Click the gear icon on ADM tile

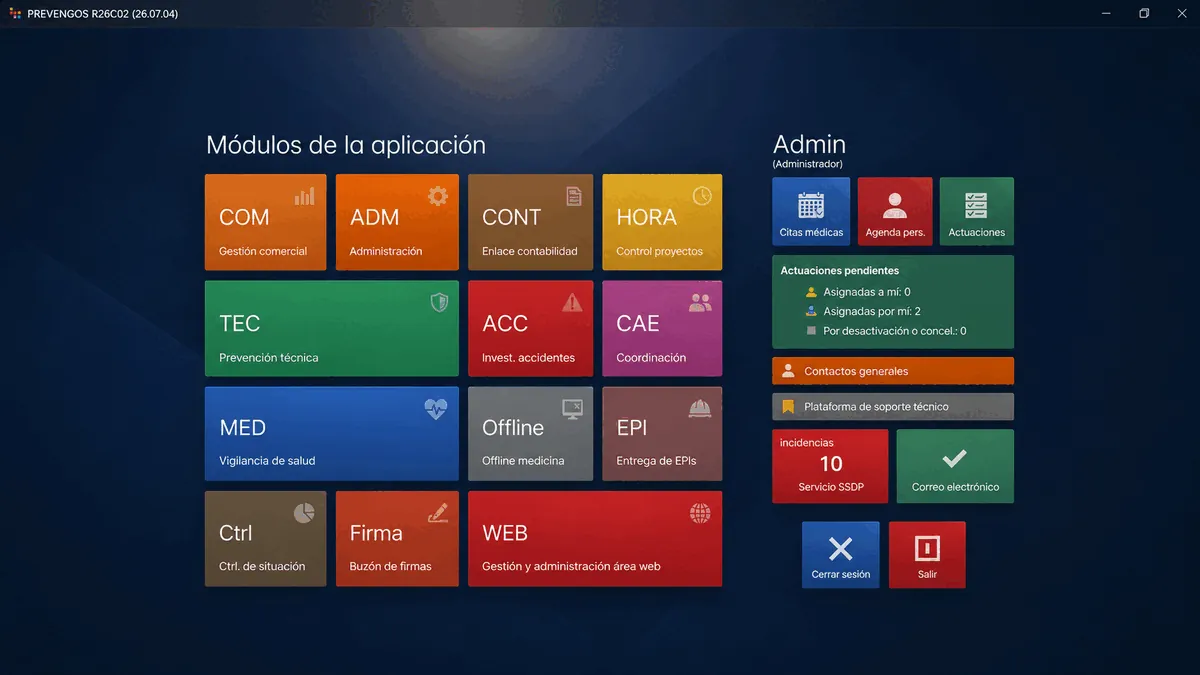(x=437, y=196)
